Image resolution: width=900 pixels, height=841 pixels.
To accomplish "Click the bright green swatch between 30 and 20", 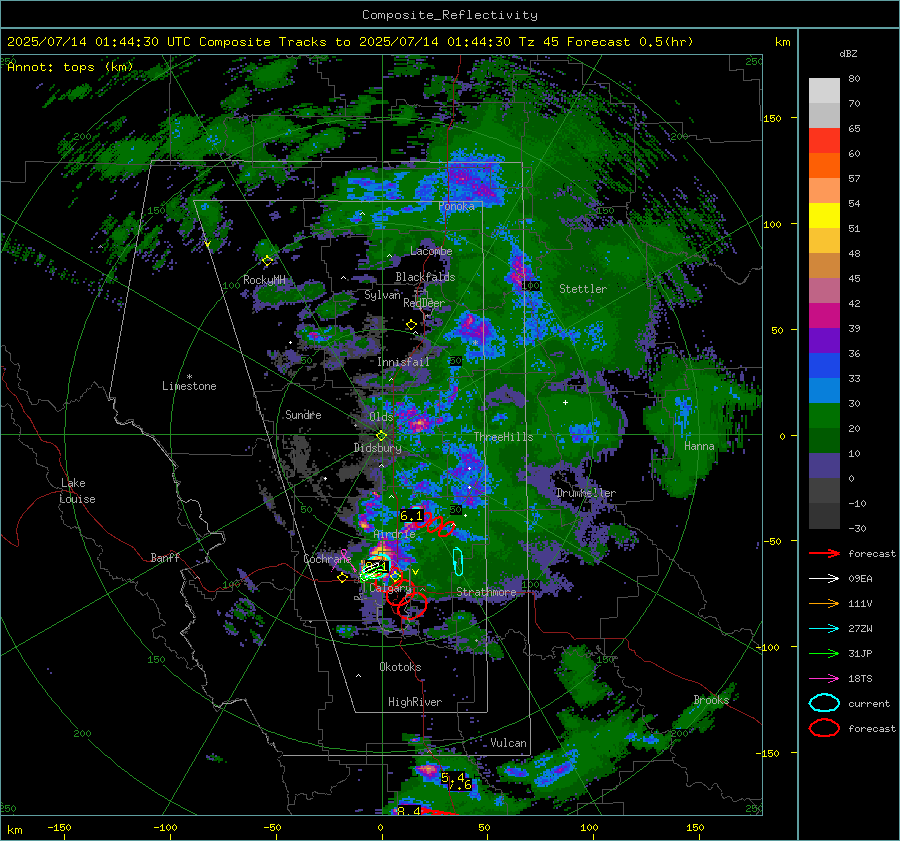I will click(824, 416).
